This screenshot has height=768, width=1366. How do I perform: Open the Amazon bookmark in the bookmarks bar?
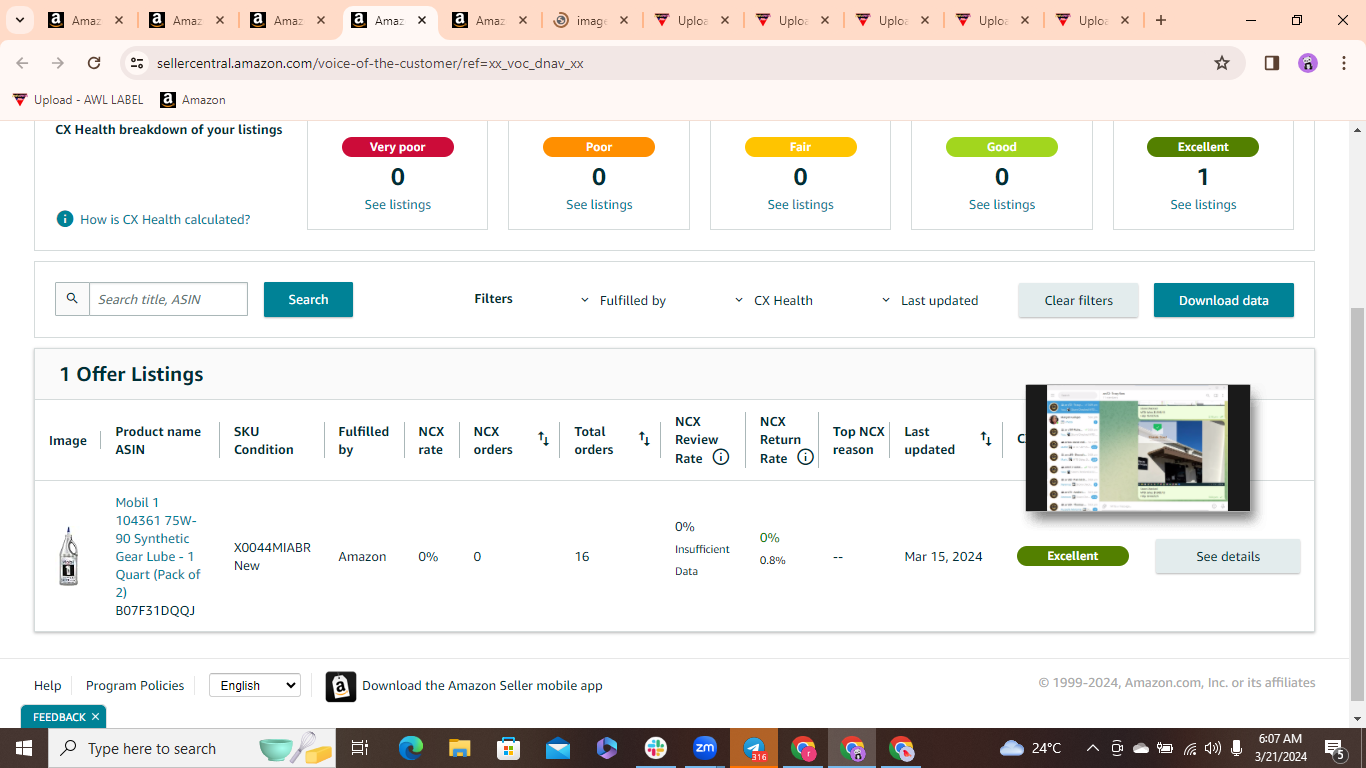pos(193,100)
